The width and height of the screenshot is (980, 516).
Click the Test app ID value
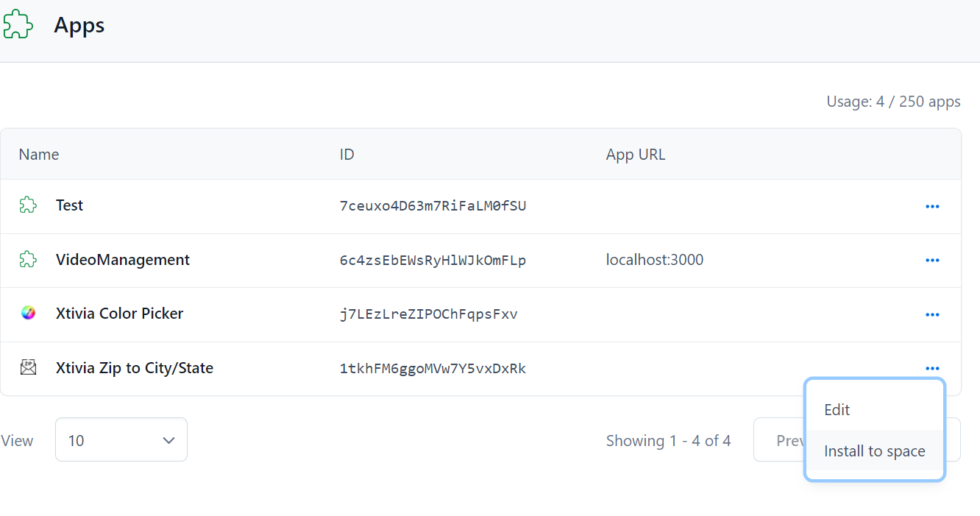click(432, 206)
